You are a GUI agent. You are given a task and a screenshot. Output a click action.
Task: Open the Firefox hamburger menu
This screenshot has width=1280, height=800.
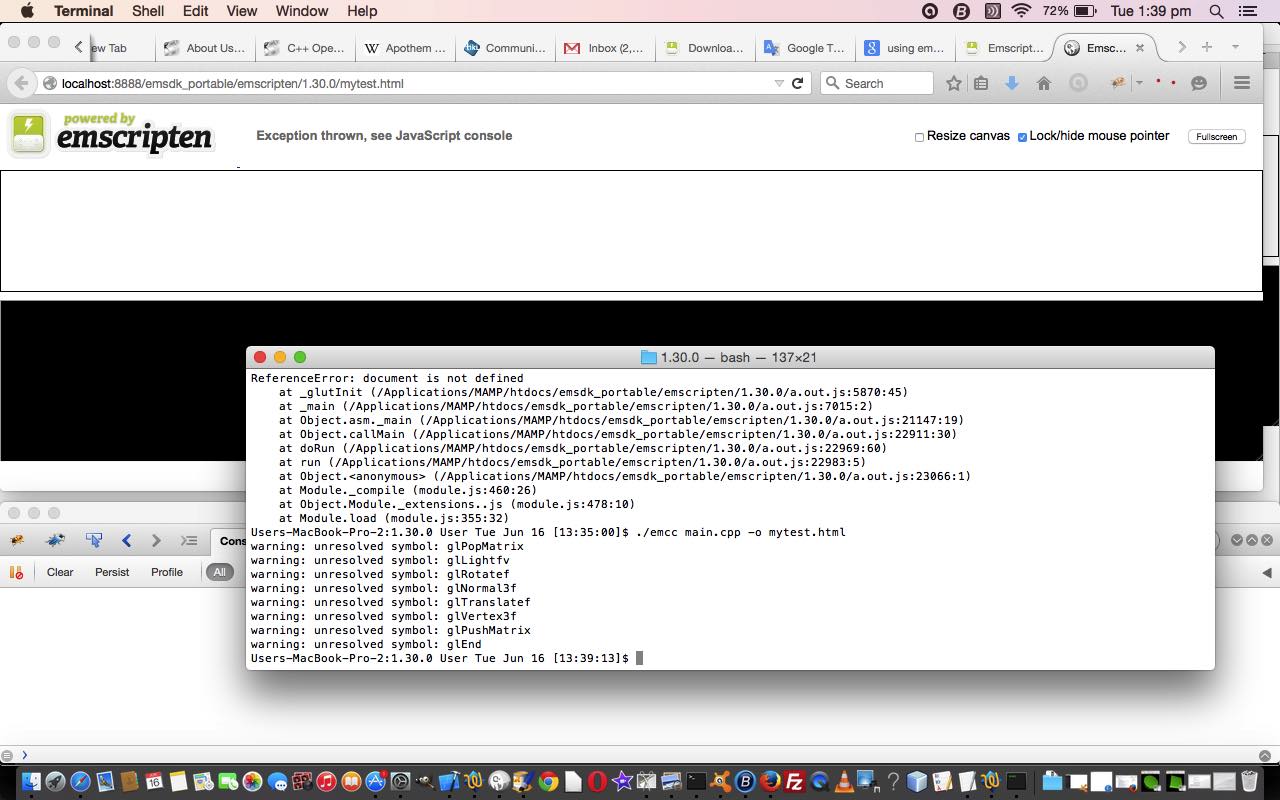coord(1242,83)
